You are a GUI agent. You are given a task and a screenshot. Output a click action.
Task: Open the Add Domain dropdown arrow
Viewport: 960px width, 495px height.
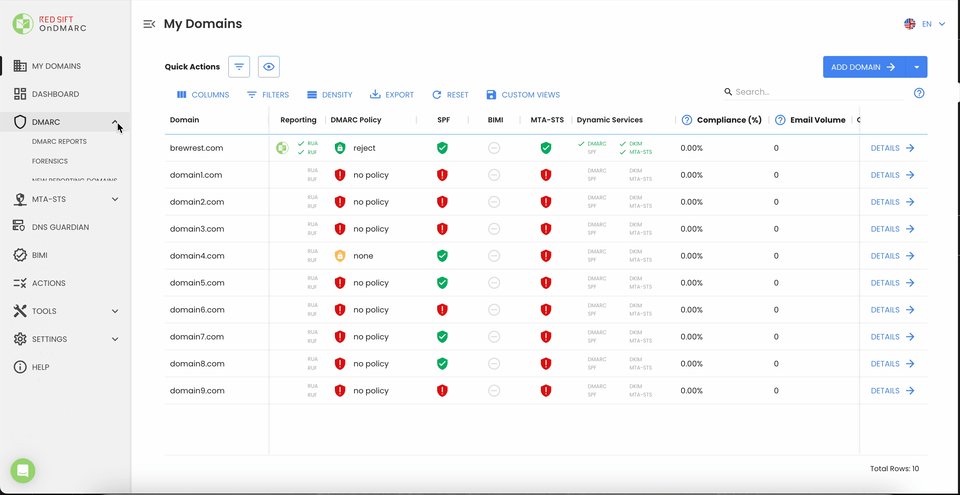point(917,67)
